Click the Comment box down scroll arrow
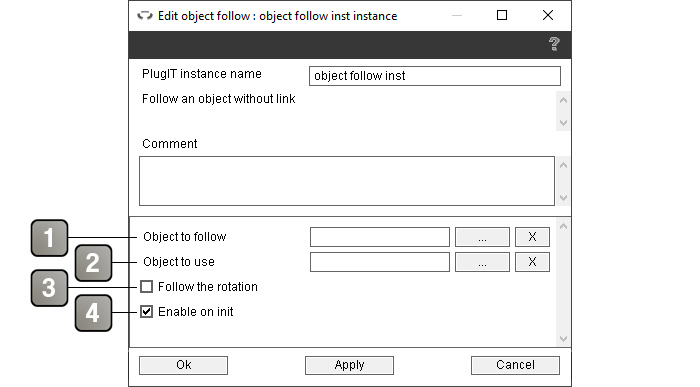Viewport: 700px width, 387px height. click(563, 197)
